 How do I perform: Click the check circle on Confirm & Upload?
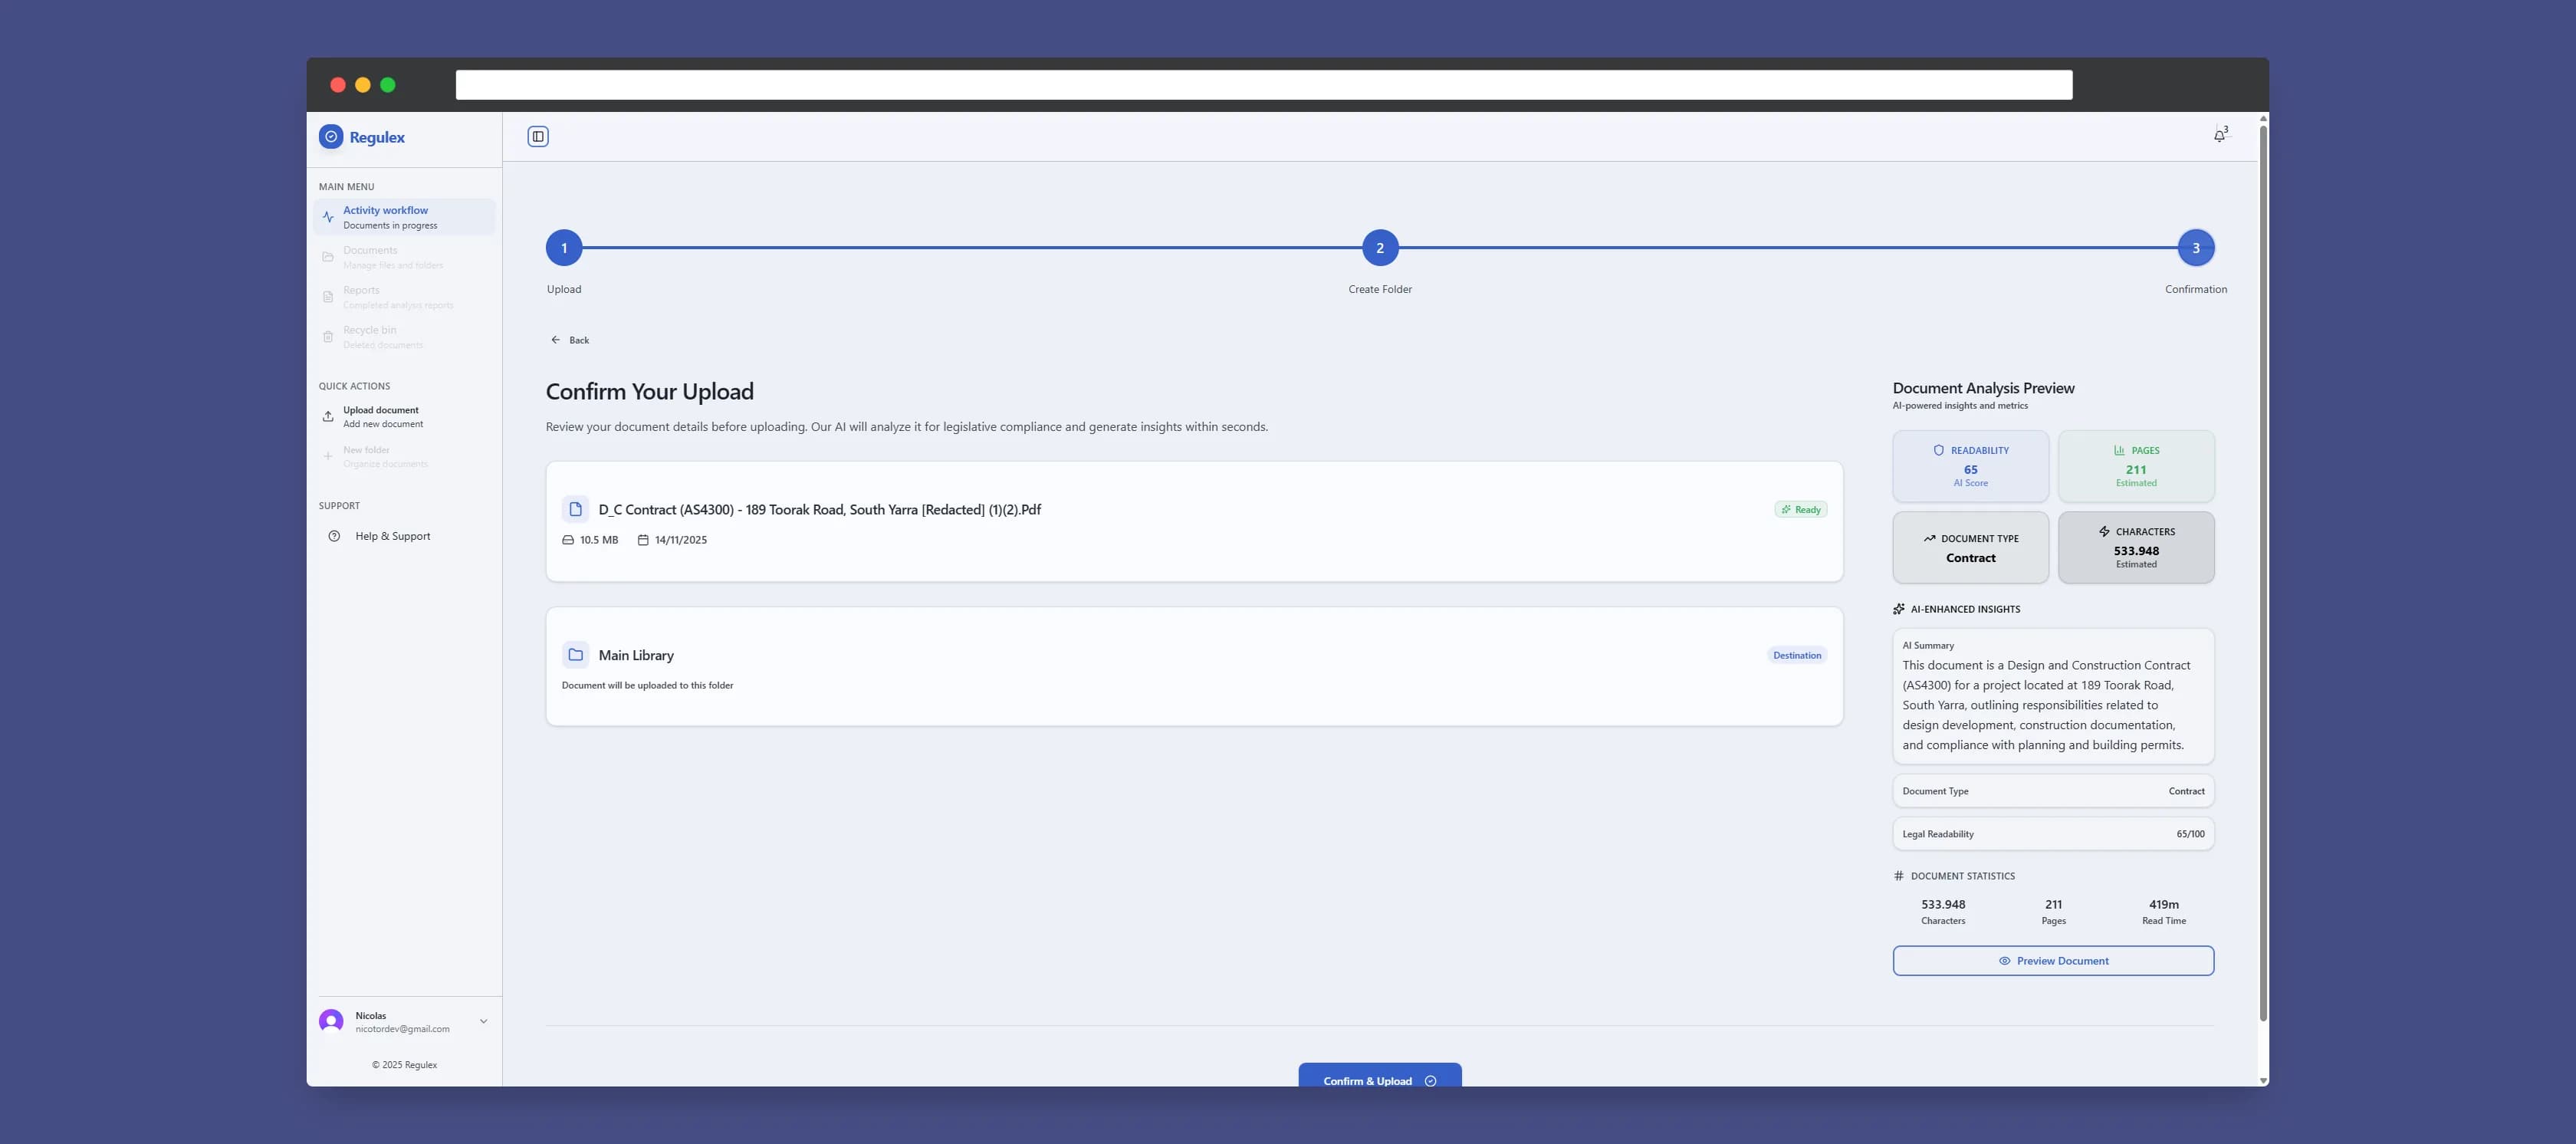pos(1430,1081)
